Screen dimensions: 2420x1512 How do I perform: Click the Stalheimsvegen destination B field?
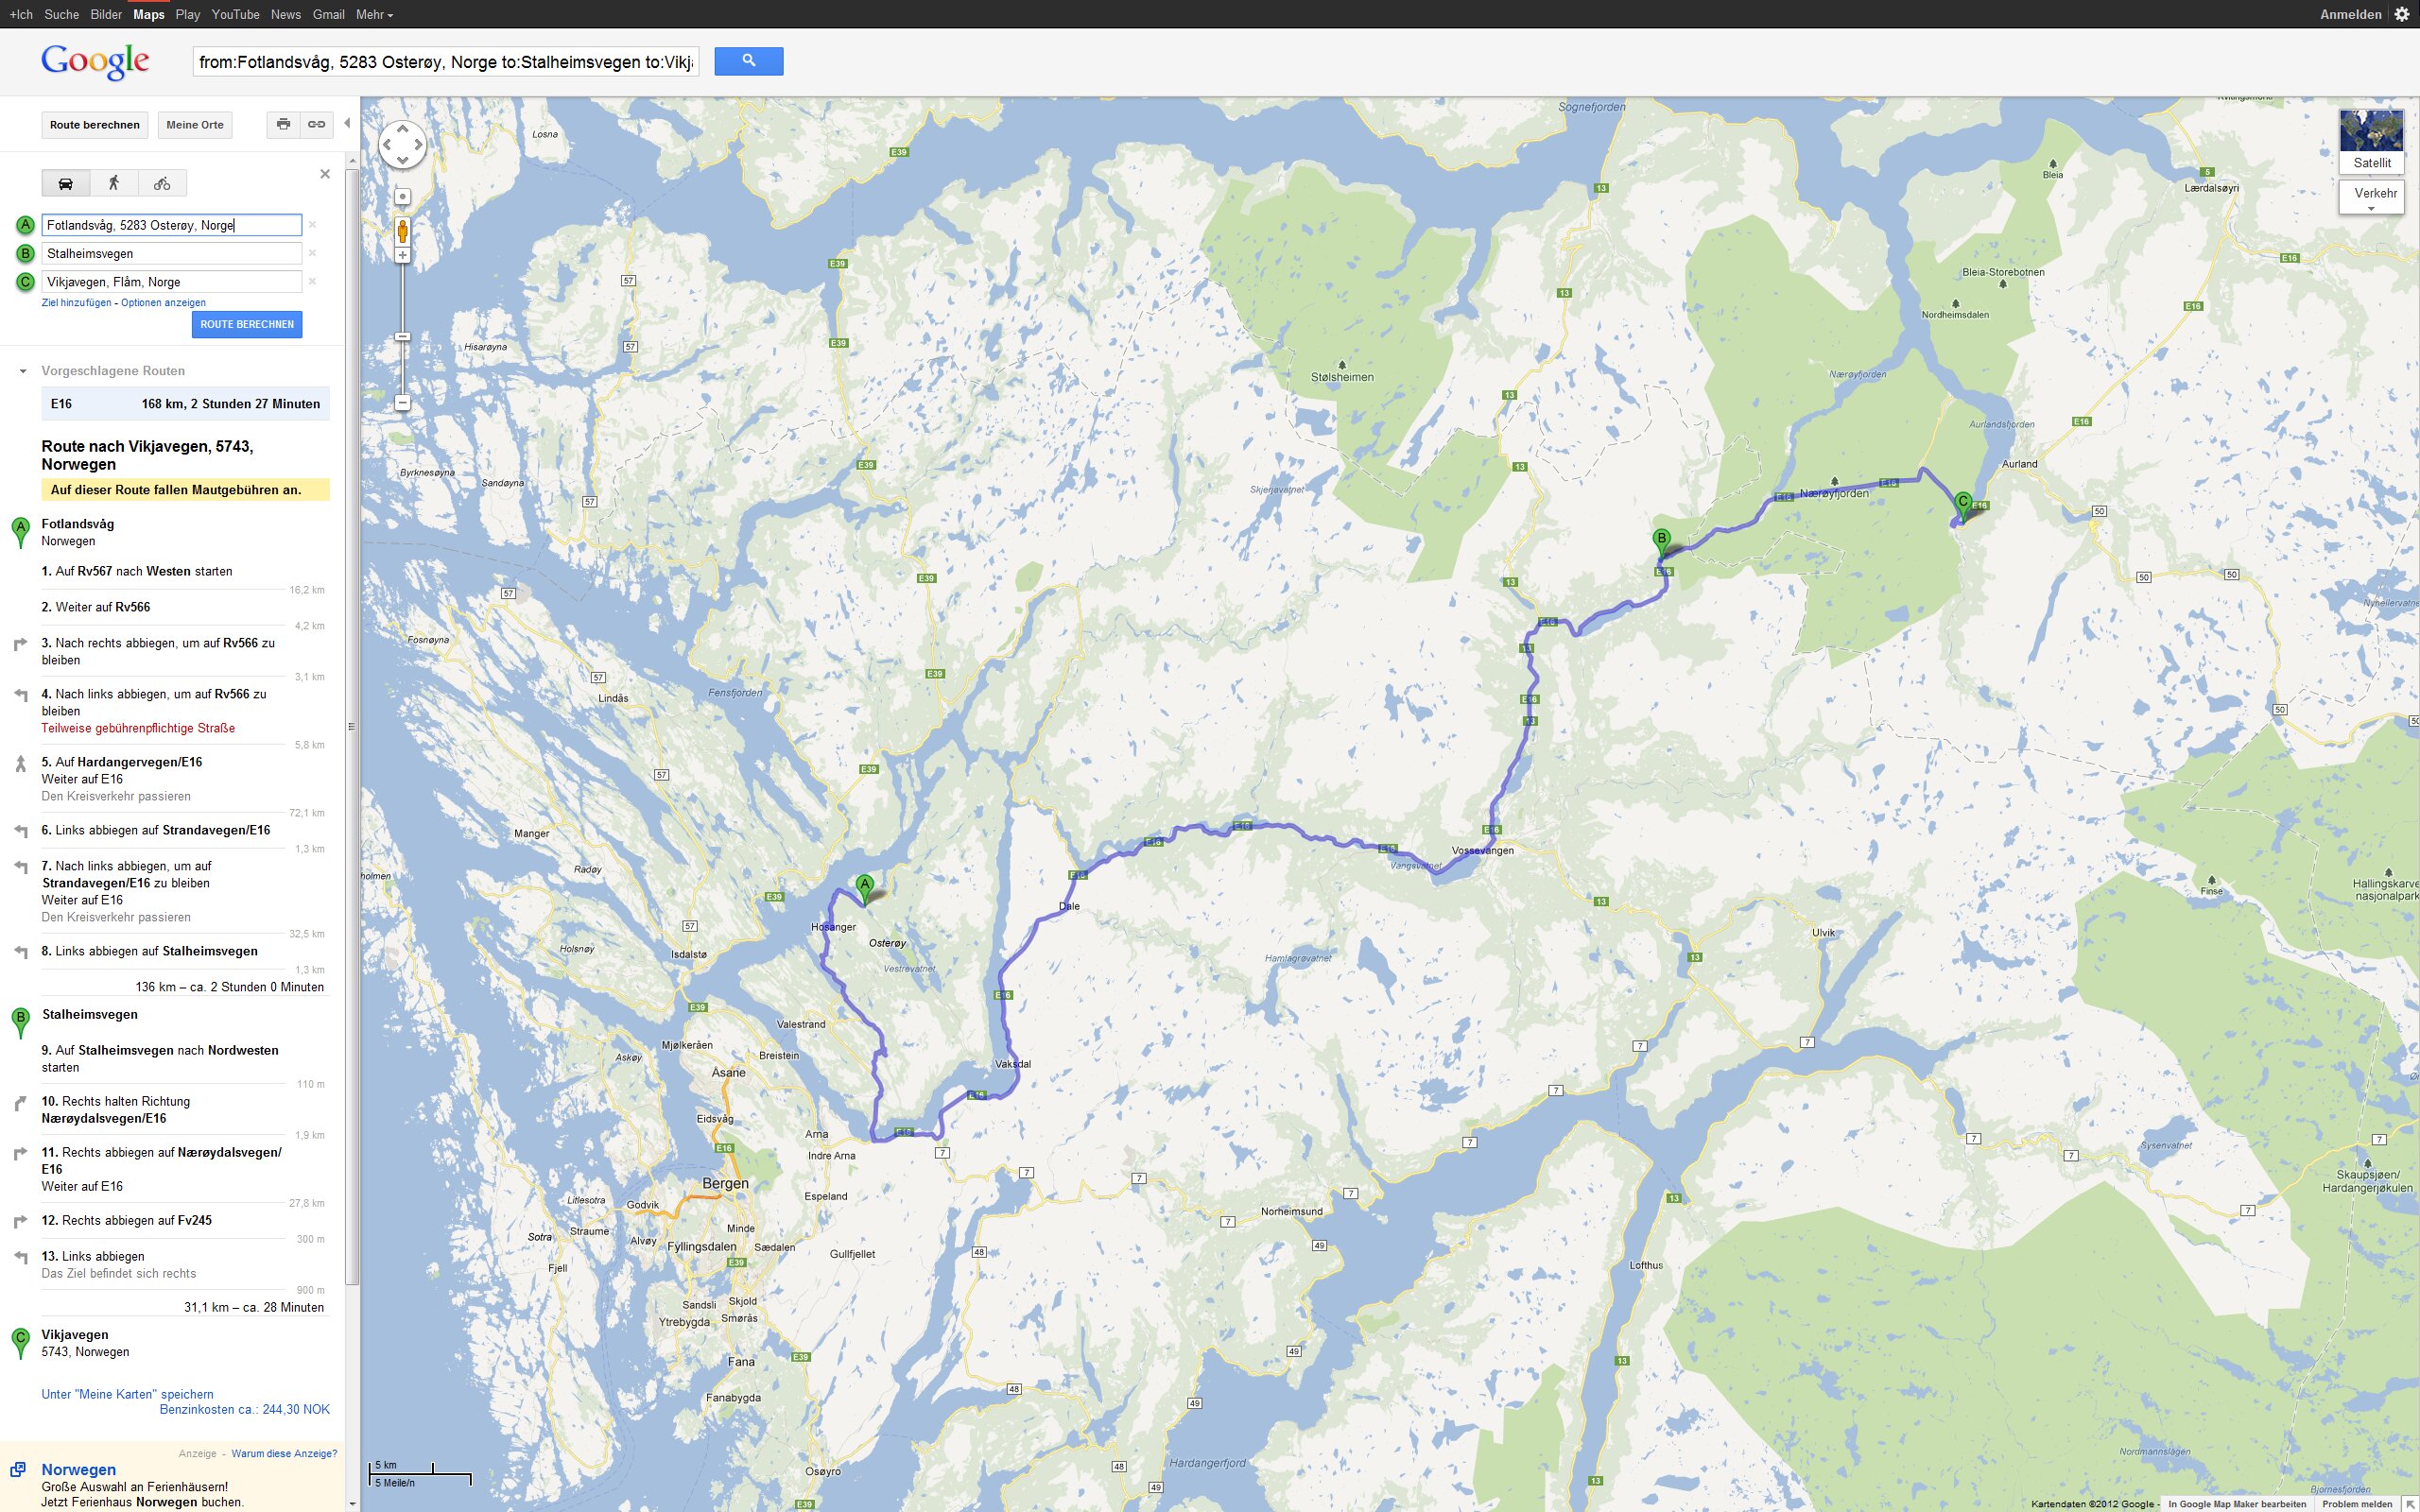(x=171, y=253)
